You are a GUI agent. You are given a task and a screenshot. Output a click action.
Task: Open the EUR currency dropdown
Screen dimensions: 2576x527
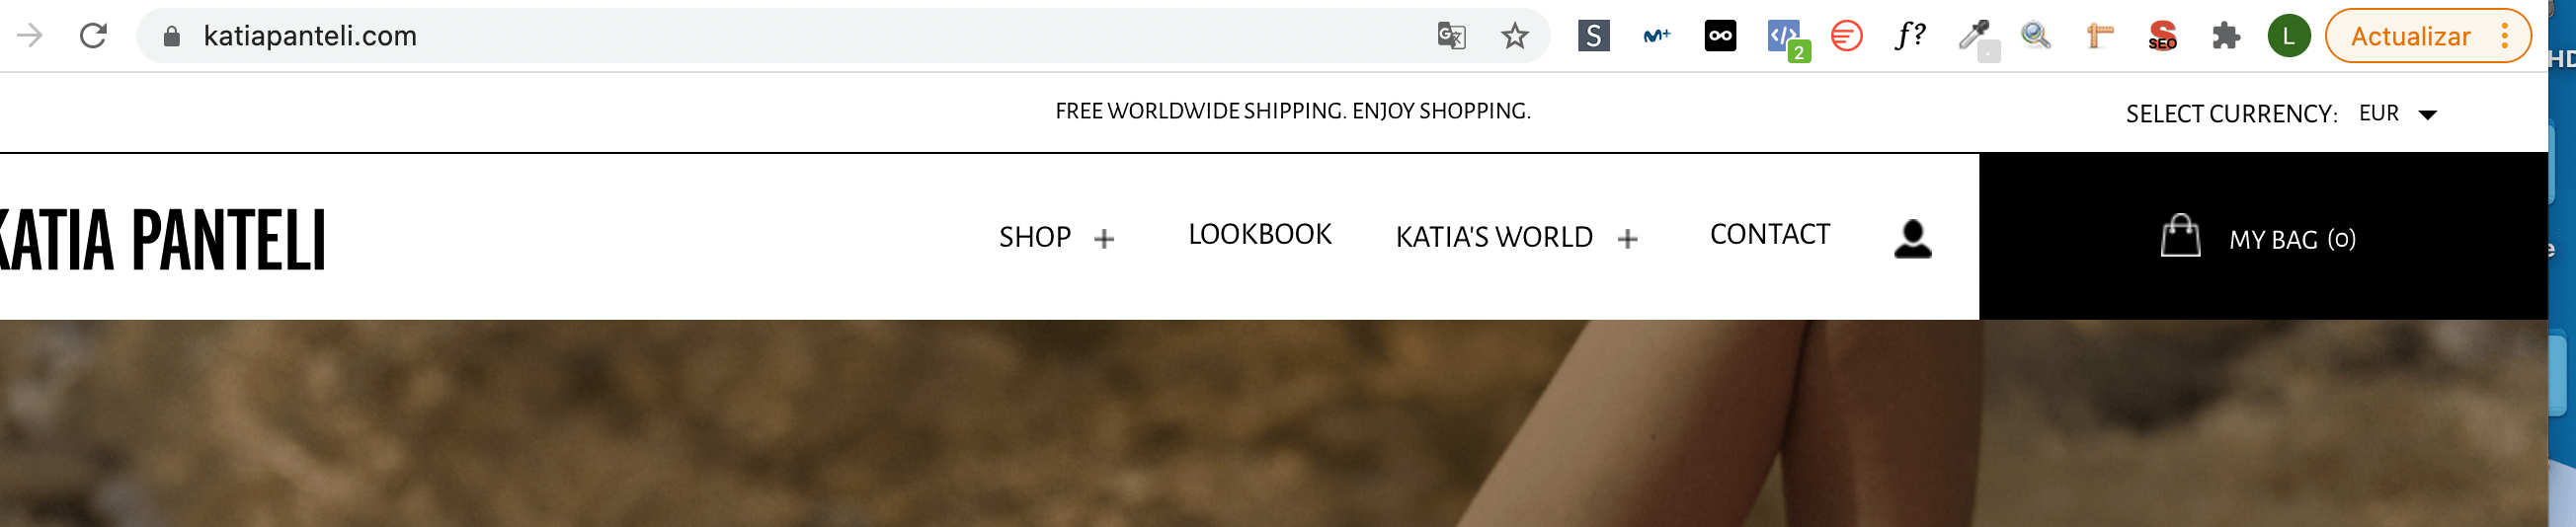tap(2397, 113)
